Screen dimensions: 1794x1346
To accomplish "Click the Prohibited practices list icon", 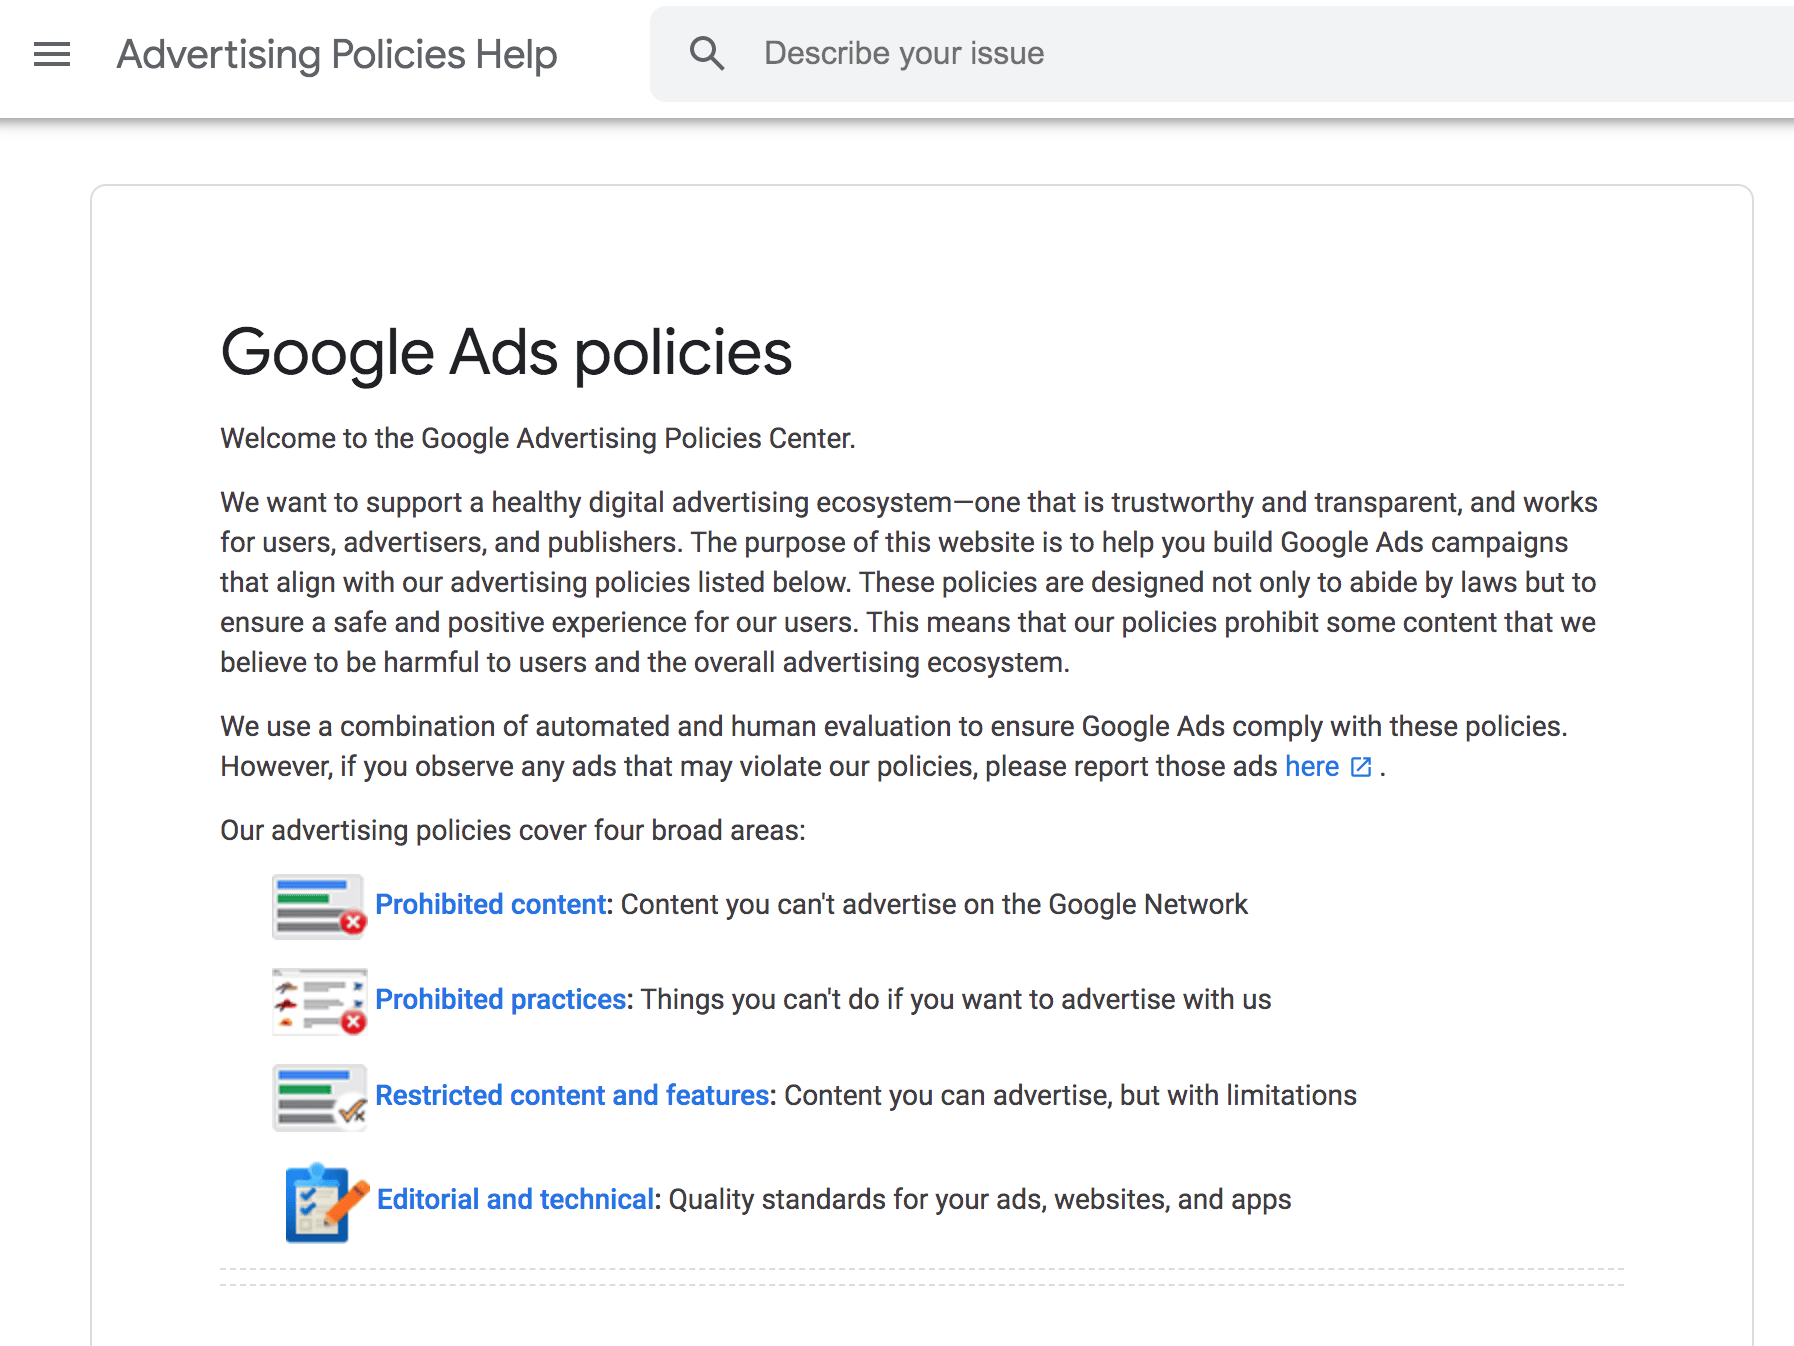I will [318, 1001].
